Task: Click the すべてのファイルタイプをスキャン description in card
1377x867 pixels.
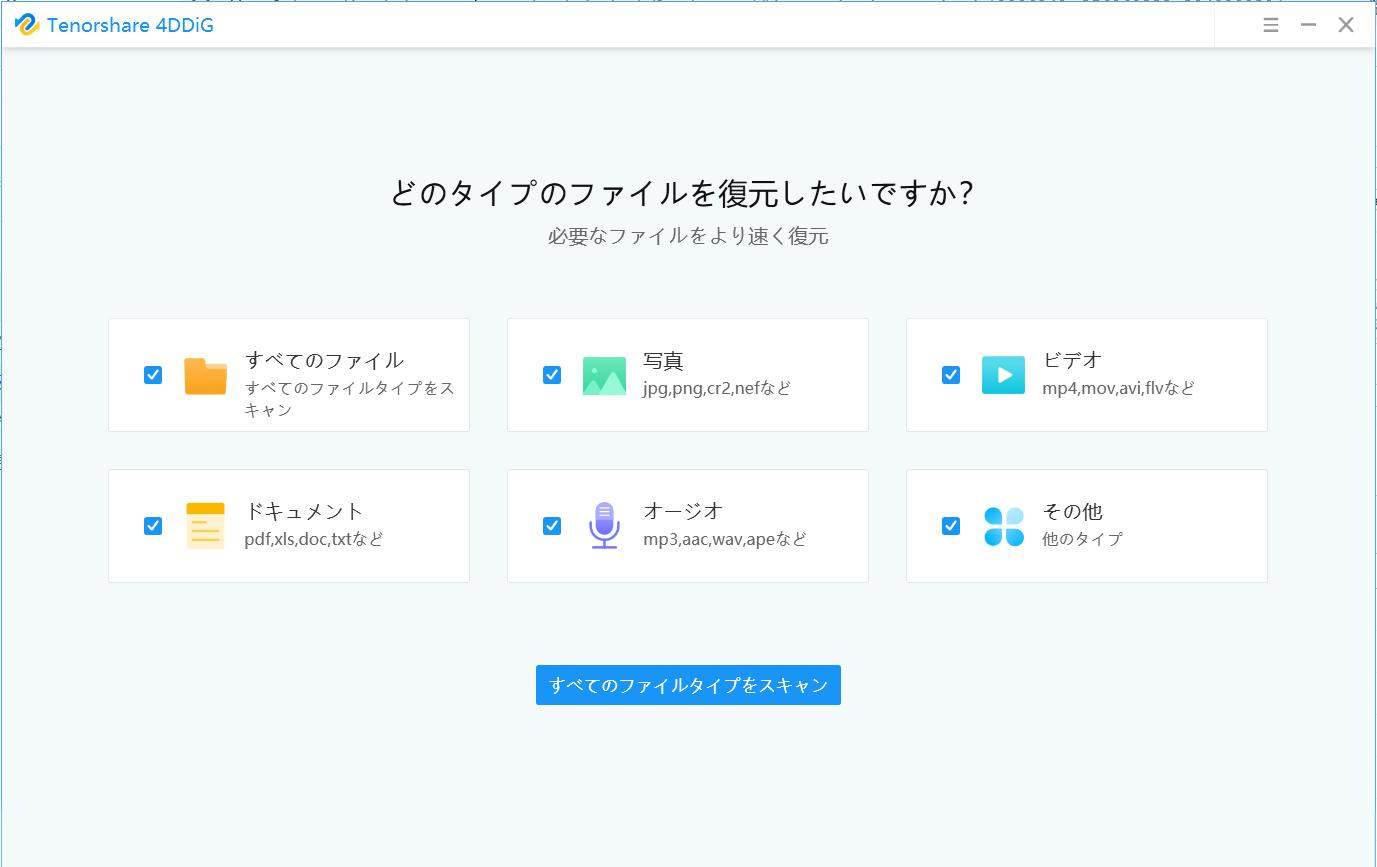Action: click(x=349, y=399)
